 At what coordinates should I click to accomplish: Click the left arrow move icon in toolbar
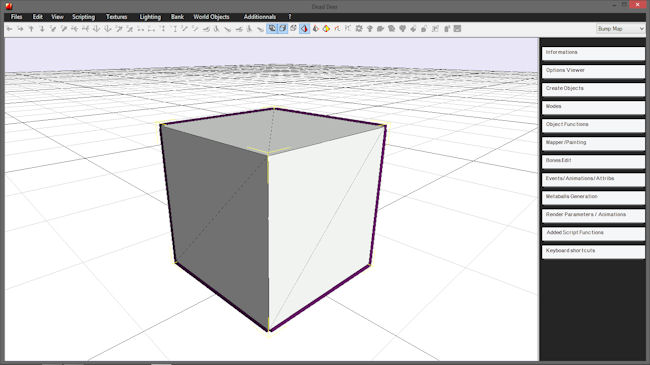coord(10,29)
